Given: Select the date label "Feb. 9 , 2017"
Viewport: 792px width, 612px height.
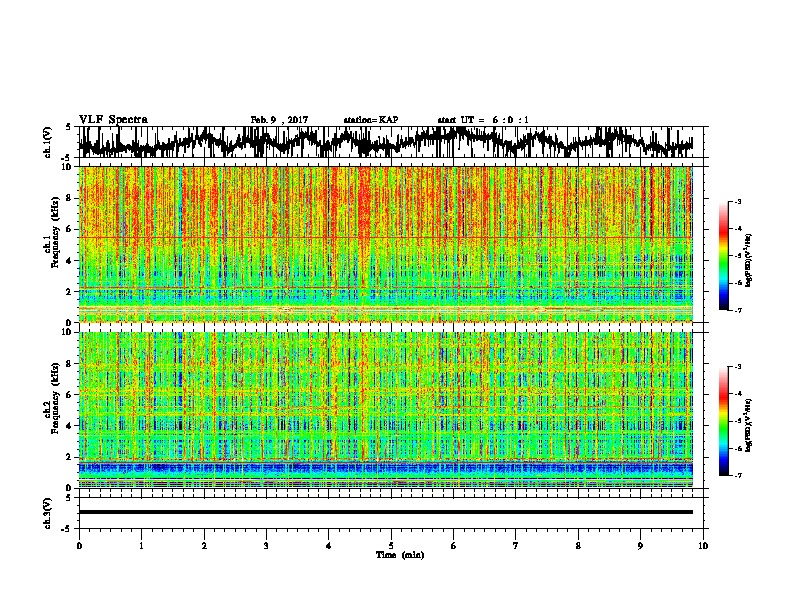Looking at the screenshot, I should pyautogui.click(x=279, y=120).
